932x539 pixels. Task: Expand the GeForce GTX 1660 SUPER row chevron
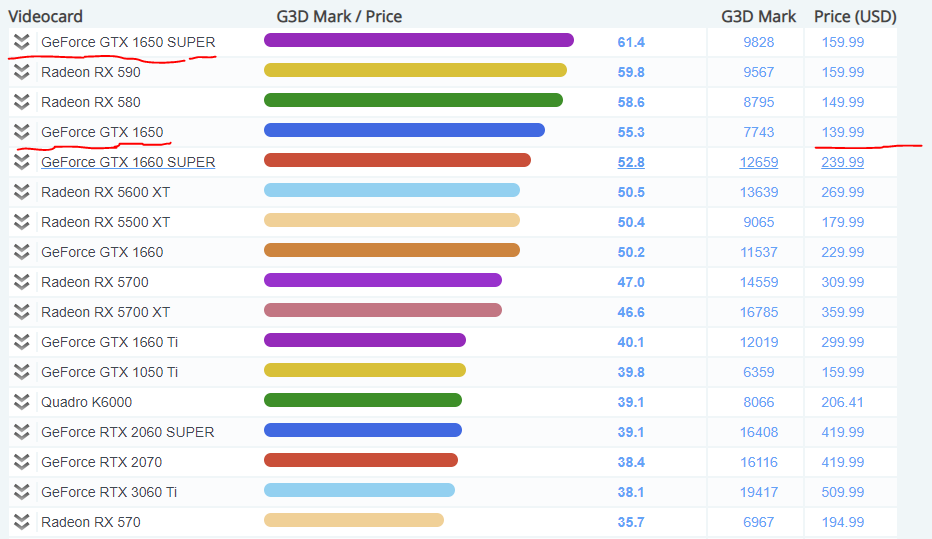(22, 162)
